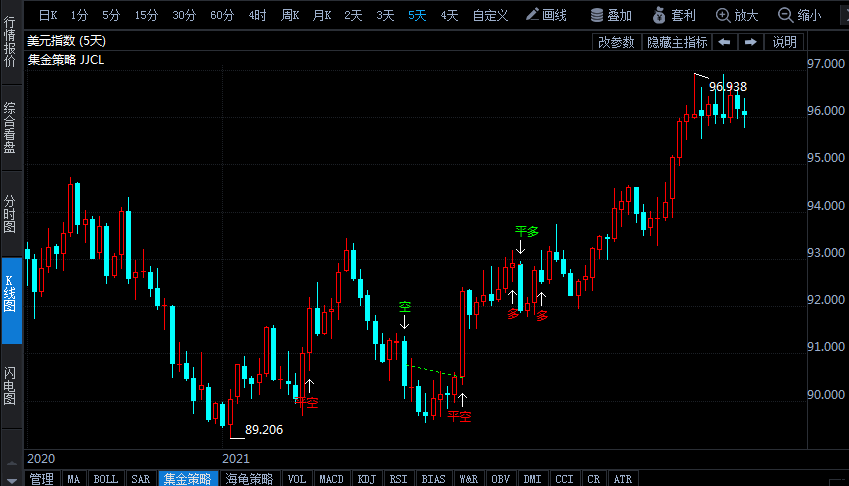849x486 pixels.
Task: Click the 集金策略 JJCL indicator label
Action: tap(66, 60)
